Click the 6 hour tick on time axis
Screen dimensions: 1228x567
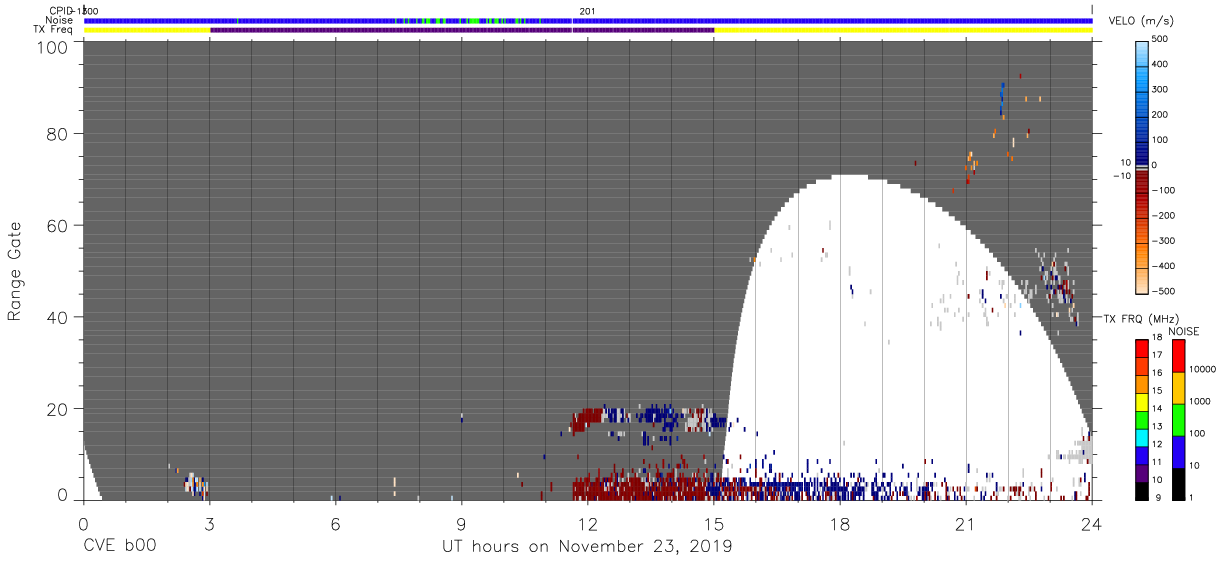pos(335,523)
